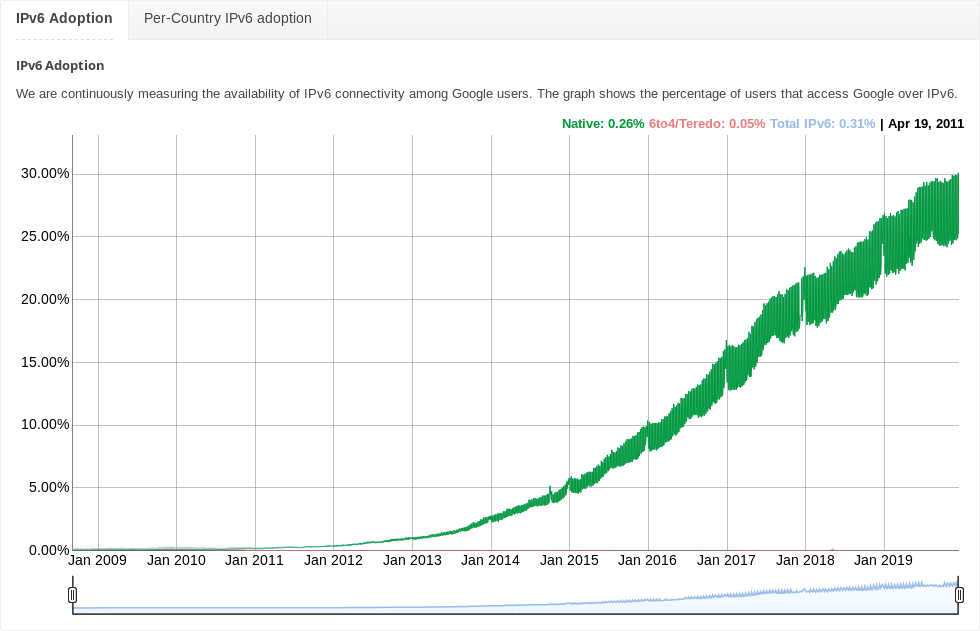Click the 'Jan 2014' x-axis label
Screen dimensions: 980x631
(x=491, y=560)
